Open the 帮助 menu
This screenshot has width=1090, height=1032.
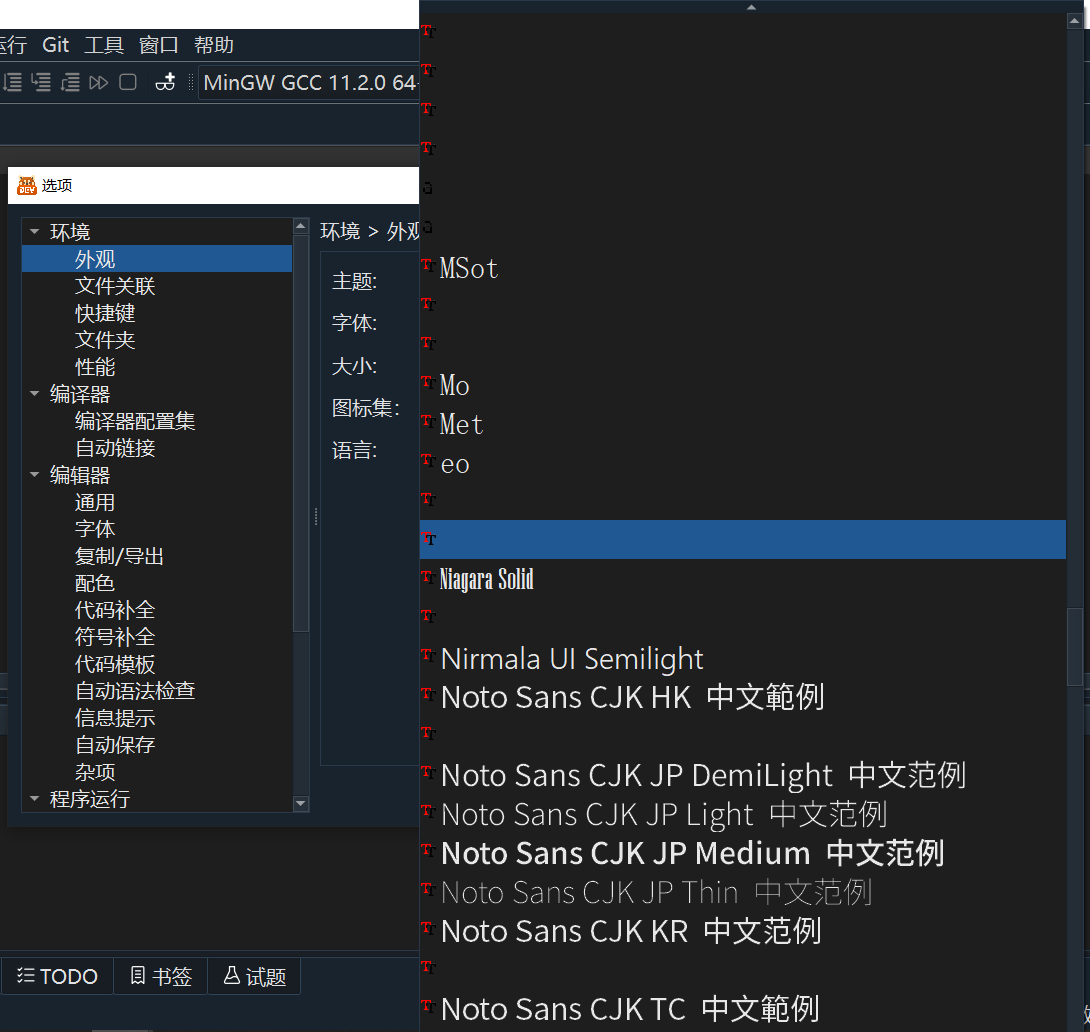[213, 44]
